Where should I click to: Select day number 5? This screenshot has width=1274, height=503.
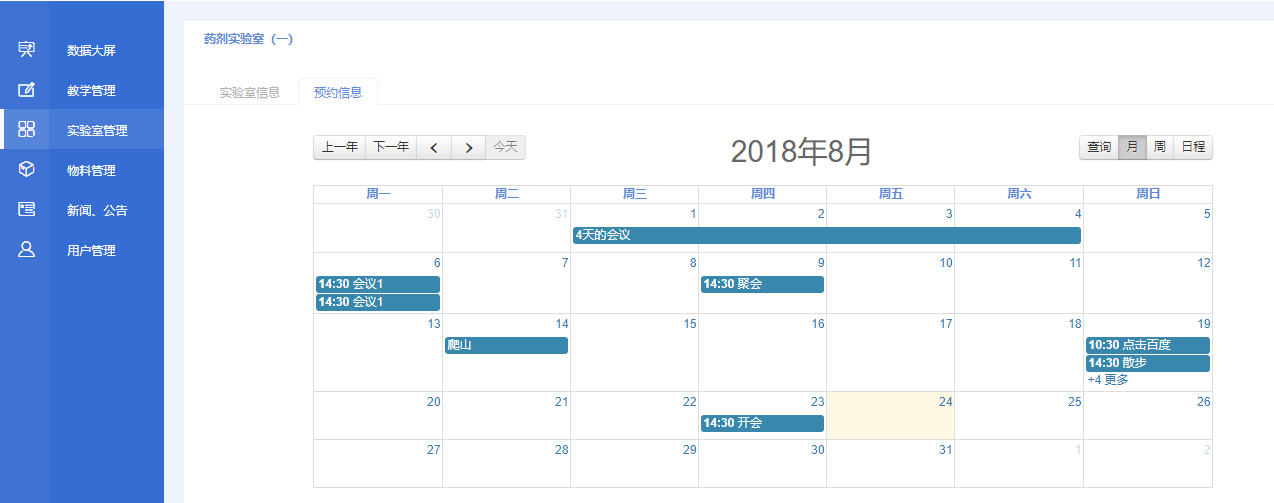(1207, 214)
